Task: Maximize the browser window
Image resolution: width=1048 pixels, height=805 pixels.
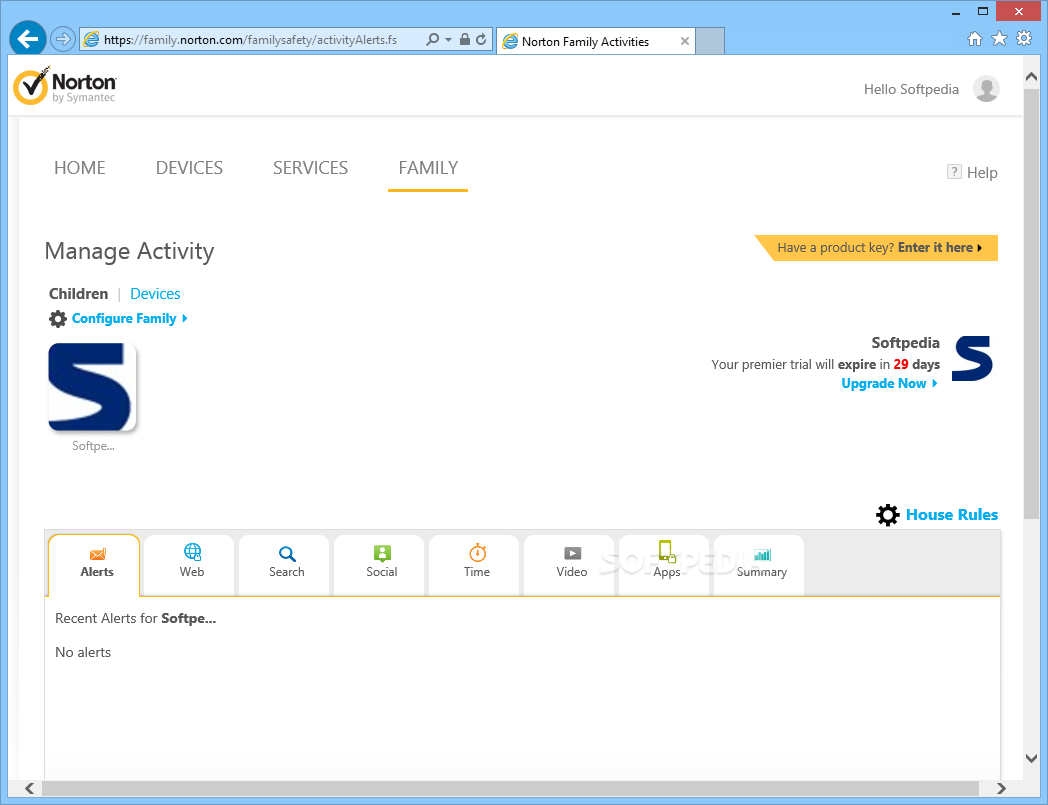Action: click(x=982, y=11)
